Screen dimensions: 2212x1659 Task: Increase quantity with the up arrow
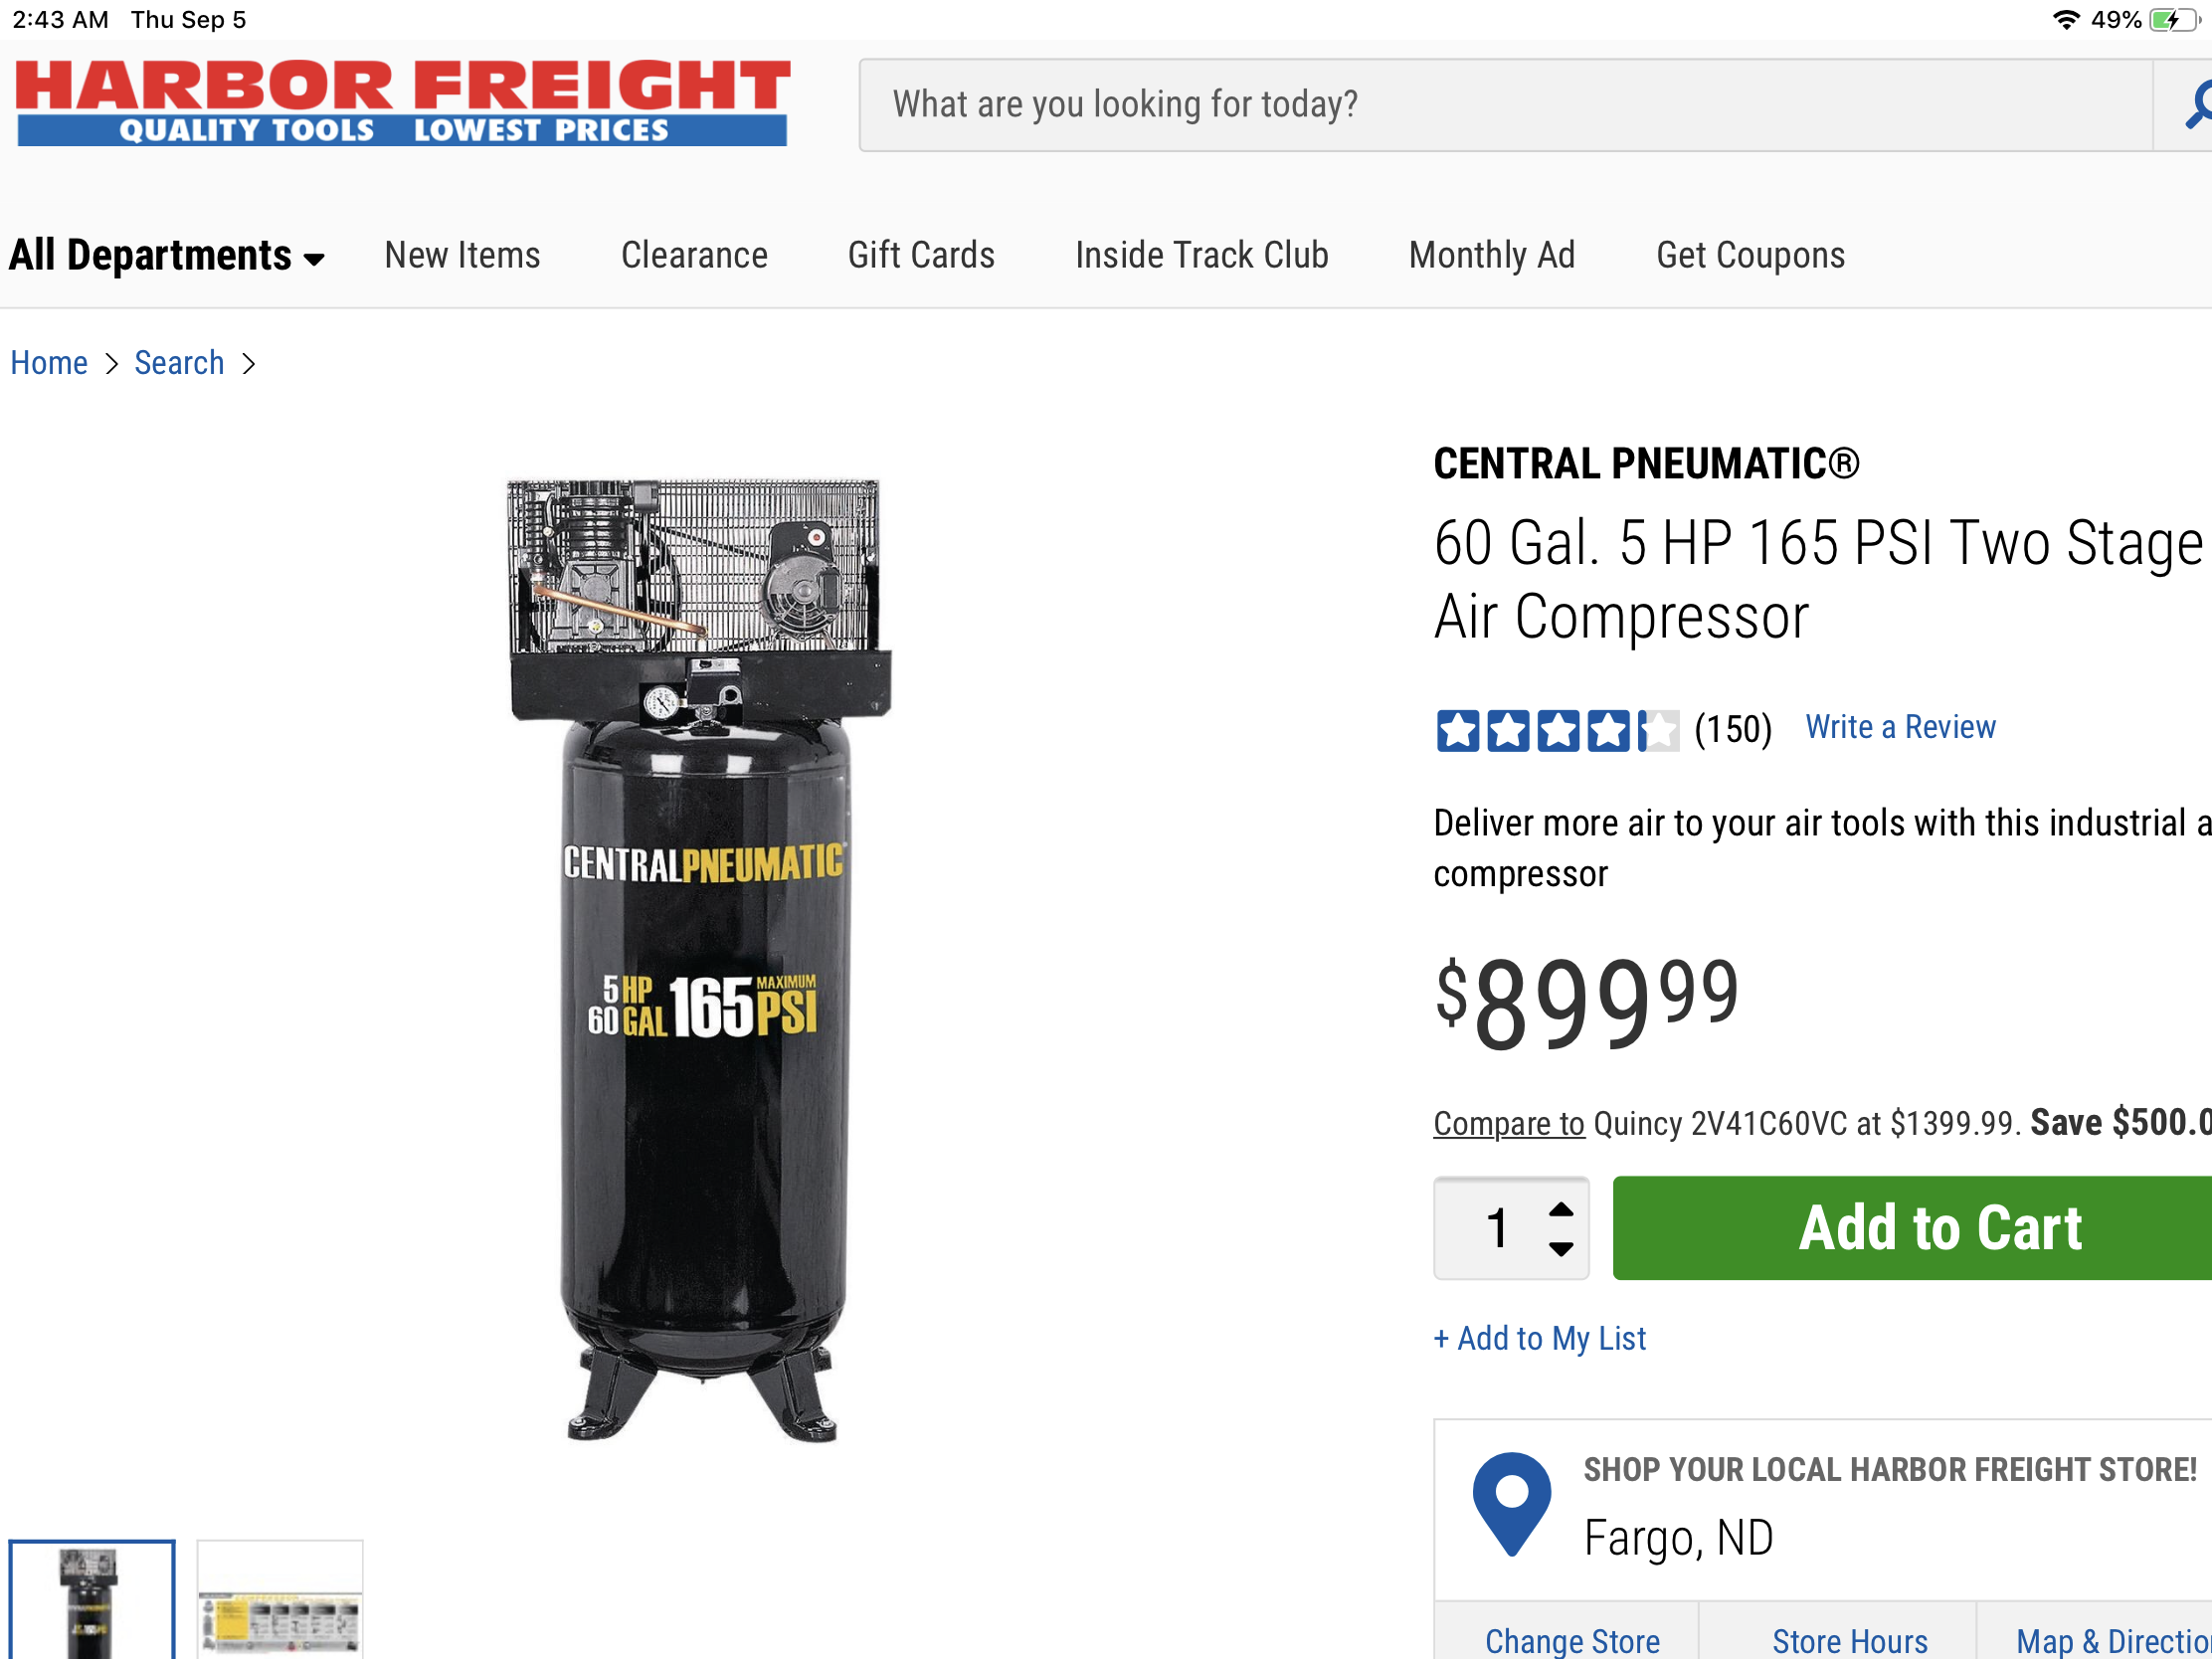coord(1560,1210)
